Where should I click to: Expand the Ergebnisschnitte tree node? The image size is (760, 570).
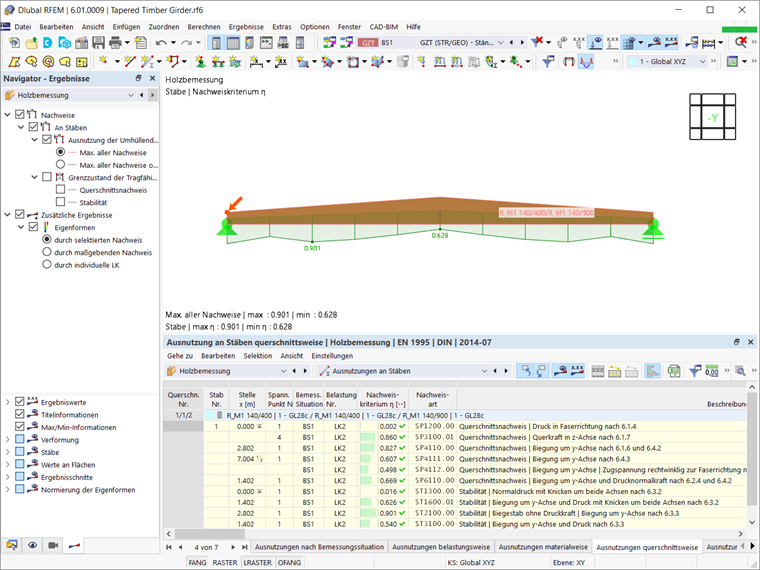[7, 477]
